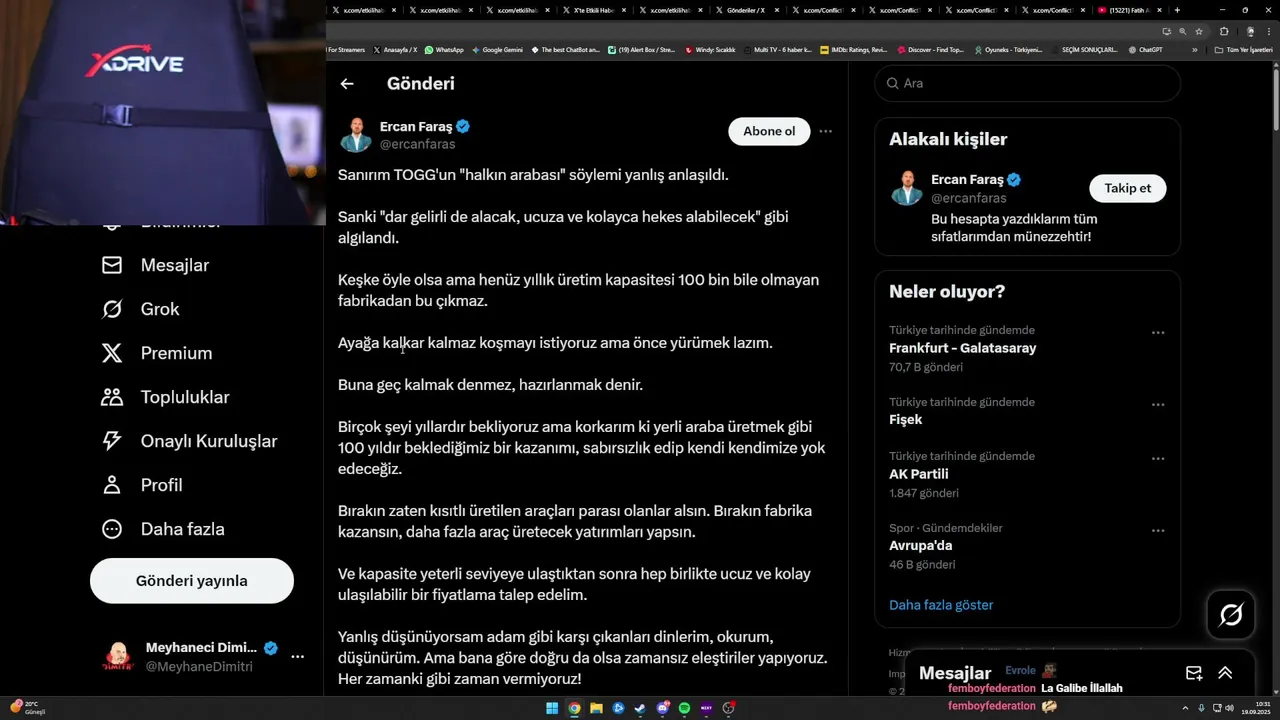This screenshot has height=720, width=1280.
Task: Click the page vertical scrollbar
Action: (x=1275, y=100)
